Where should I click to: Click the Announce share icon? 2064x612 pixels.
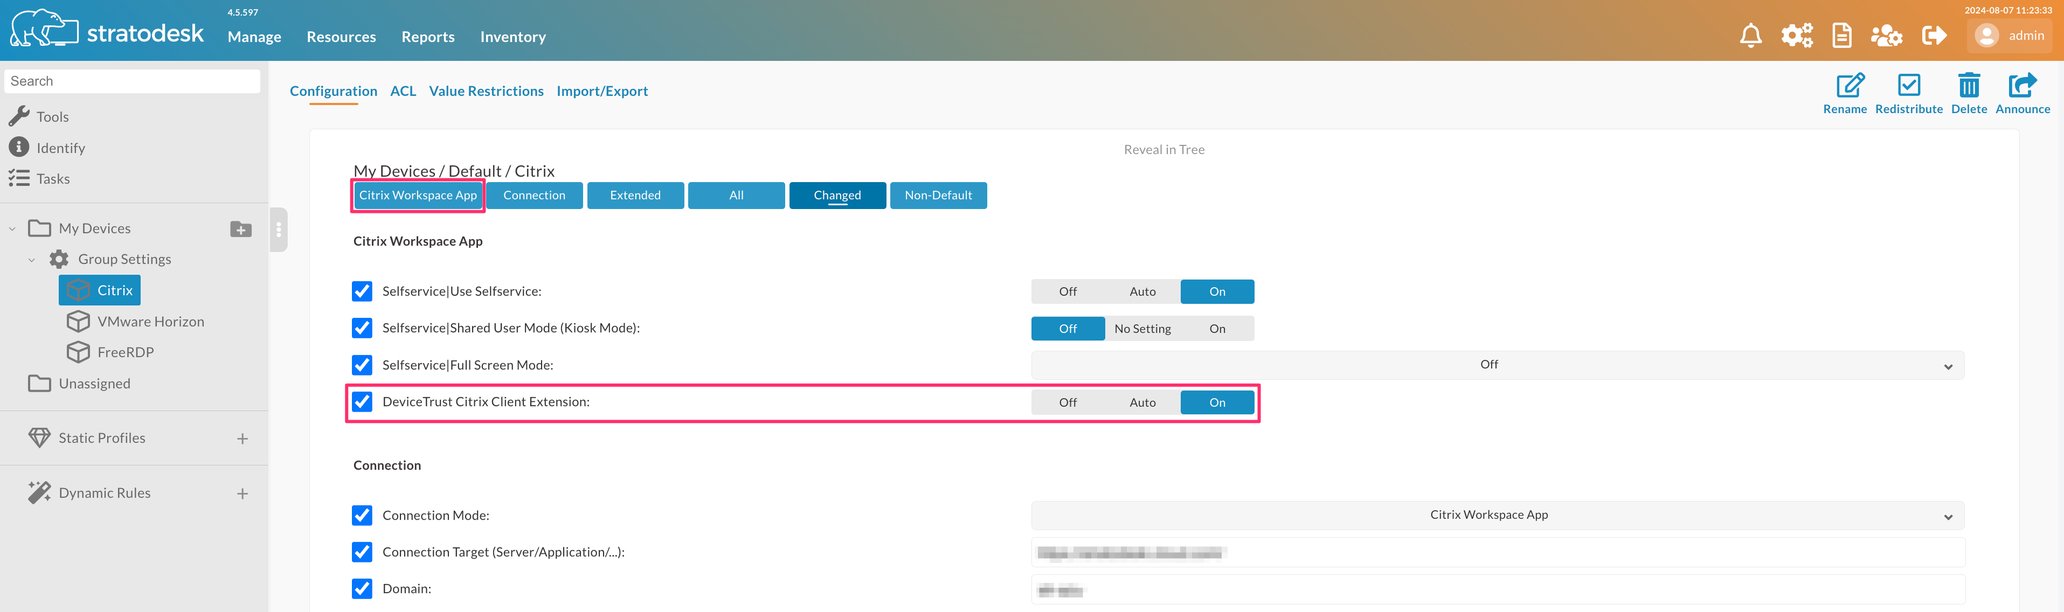click(x=2022, y=86)
